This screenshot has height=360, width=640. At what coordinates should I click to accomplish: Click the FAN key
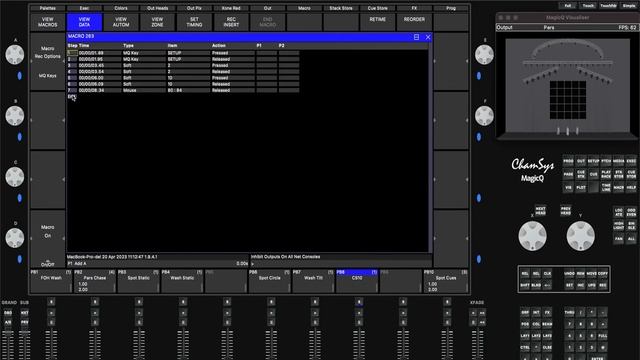pyautogui.click(x=619, y=239)
